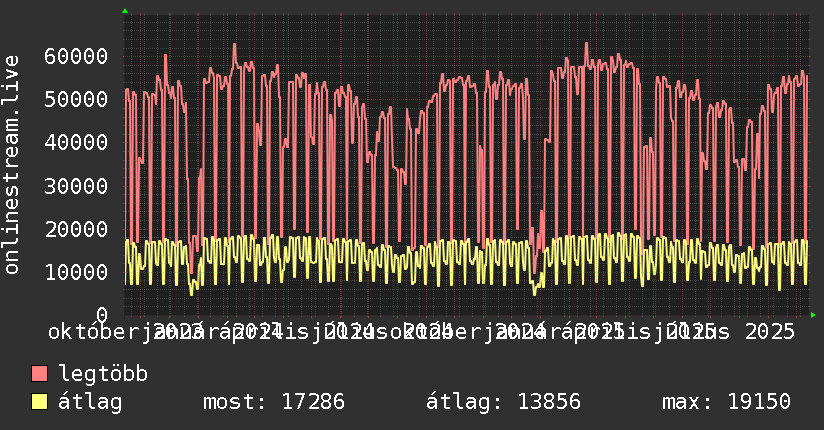Click the rightmost 2025 x-axis label
Viewport: 824px width, 430px height.
pos(770,332)
